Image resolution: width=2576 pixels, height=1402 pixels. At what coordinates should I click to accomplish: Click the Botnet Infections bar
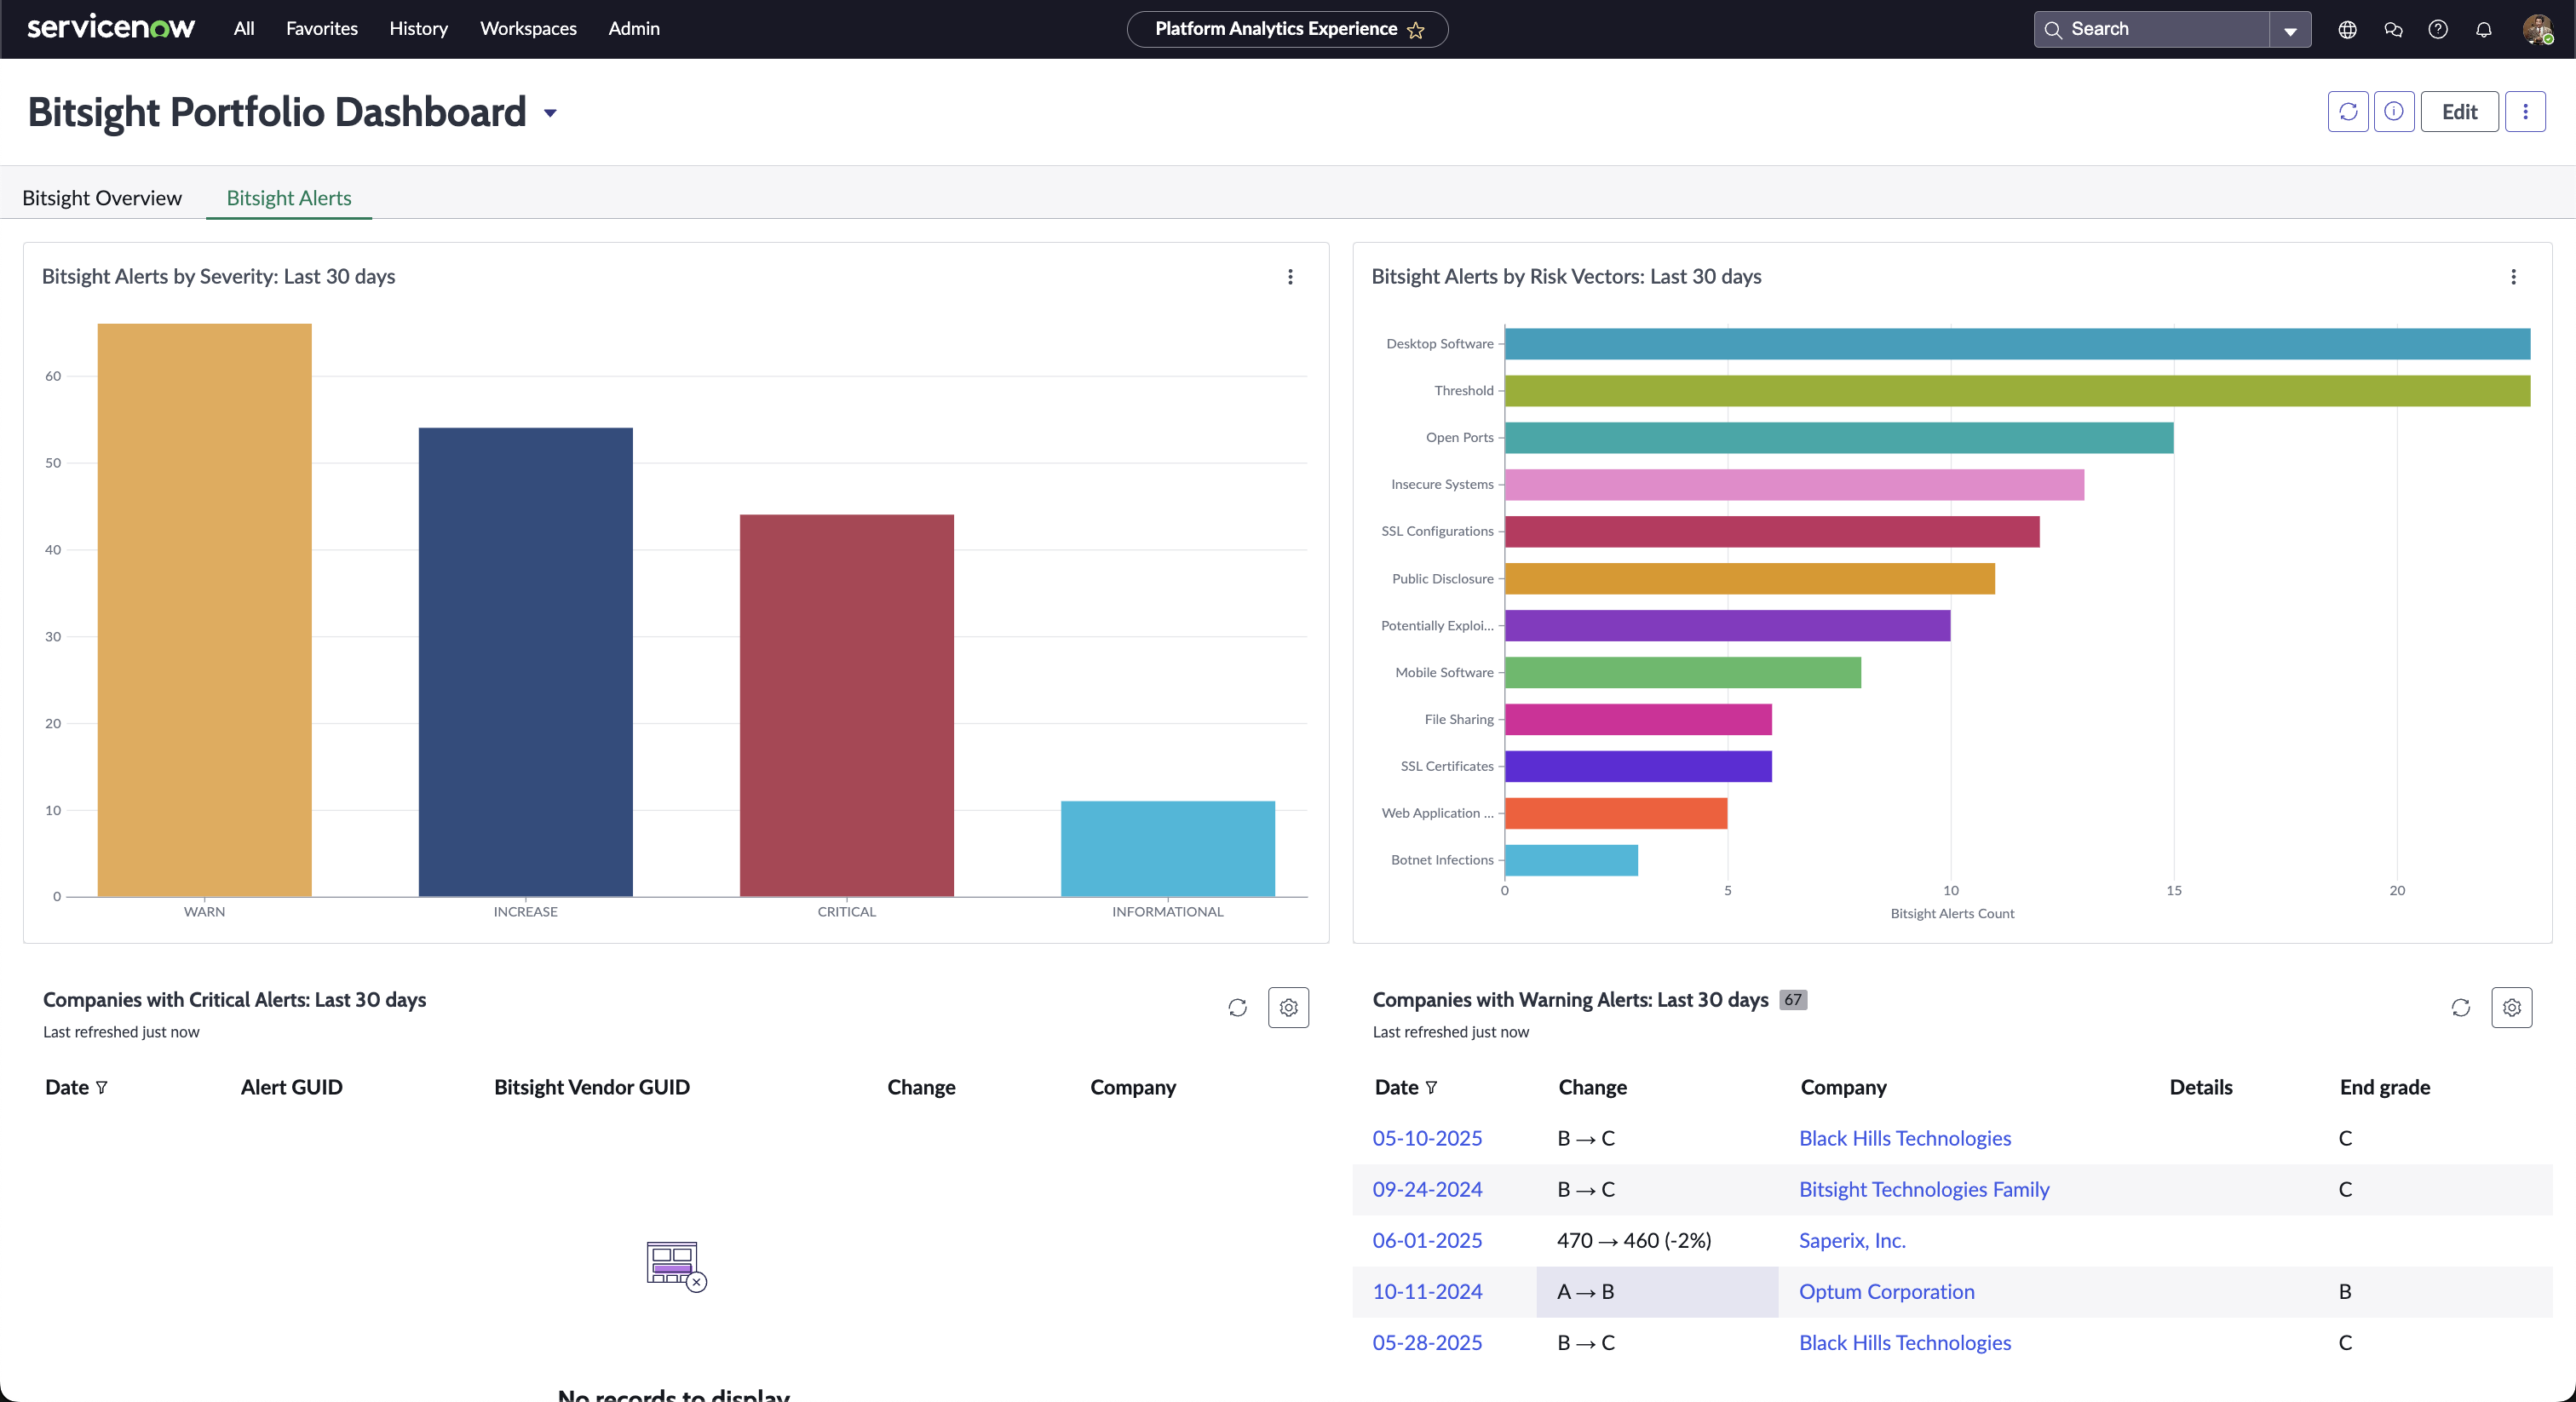1571,860
